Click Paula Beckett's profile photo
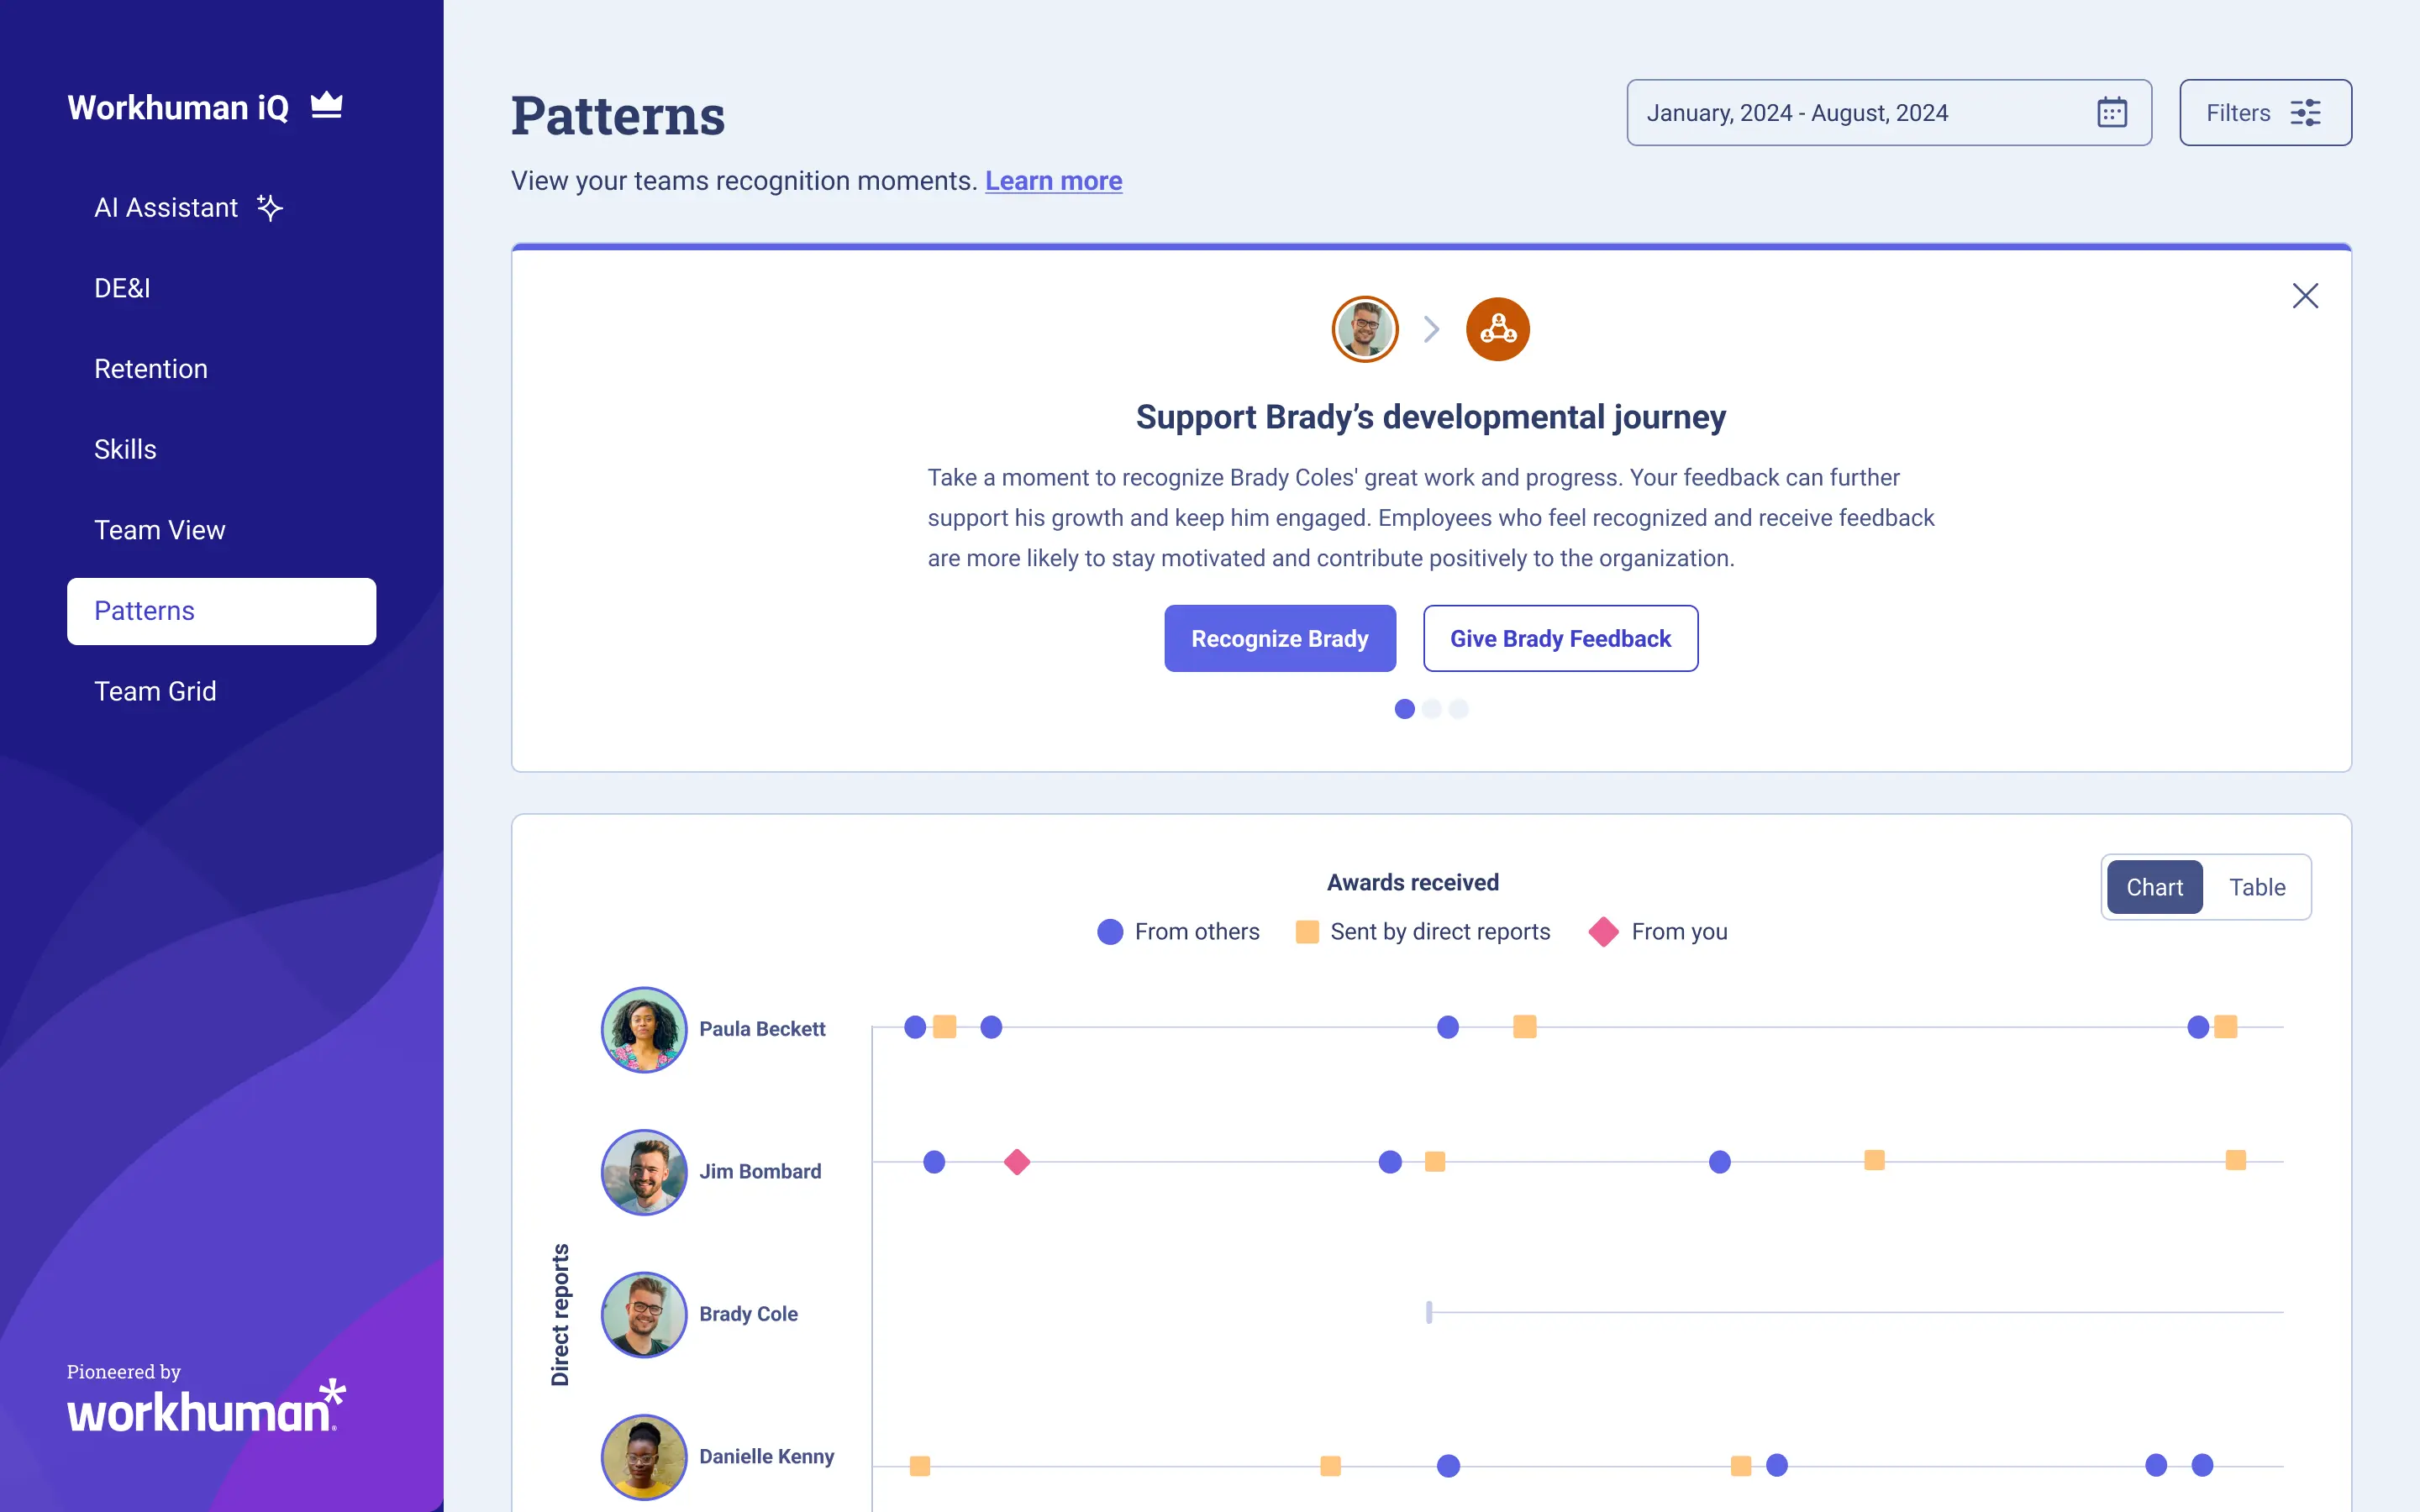2420x1512 pixels. (x=643, y=1030)
